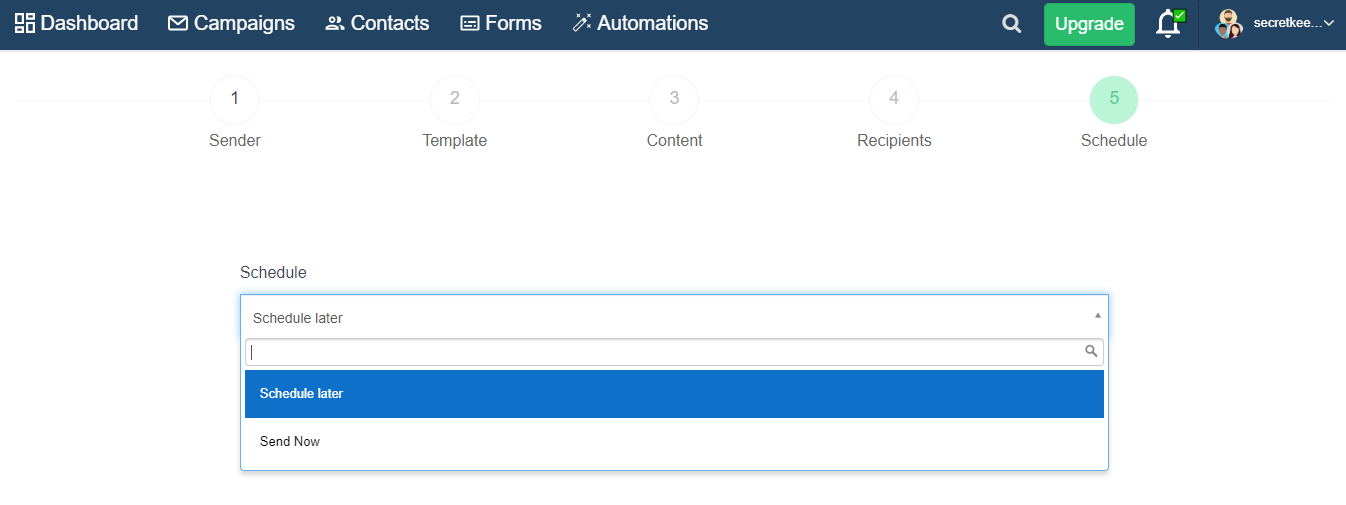The width and height of the screenshot is (1346, 505).
Task: Select step 5 Schedule circle
Action: [1114, 99]
